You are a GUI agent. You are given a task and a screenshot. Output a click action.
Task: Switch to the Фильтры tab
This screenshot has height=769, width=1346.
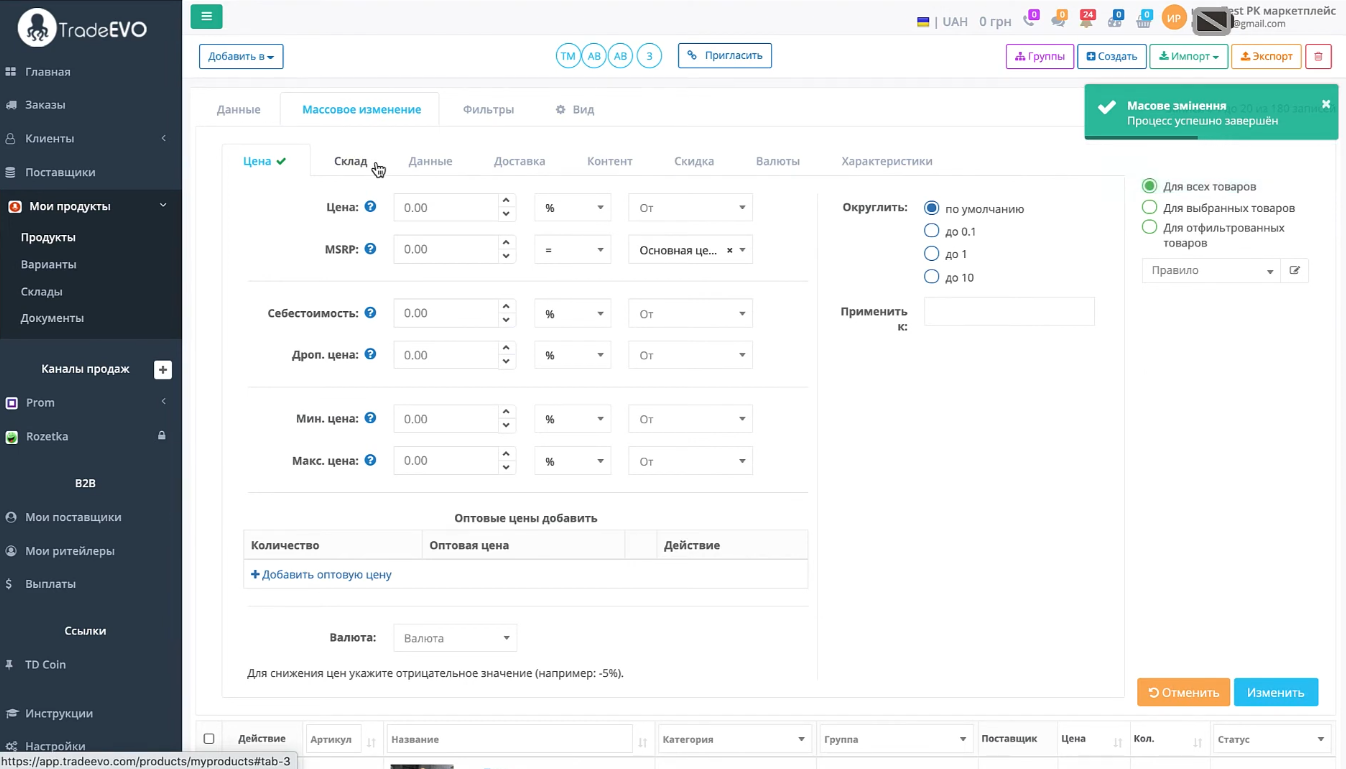click(488, 109)
